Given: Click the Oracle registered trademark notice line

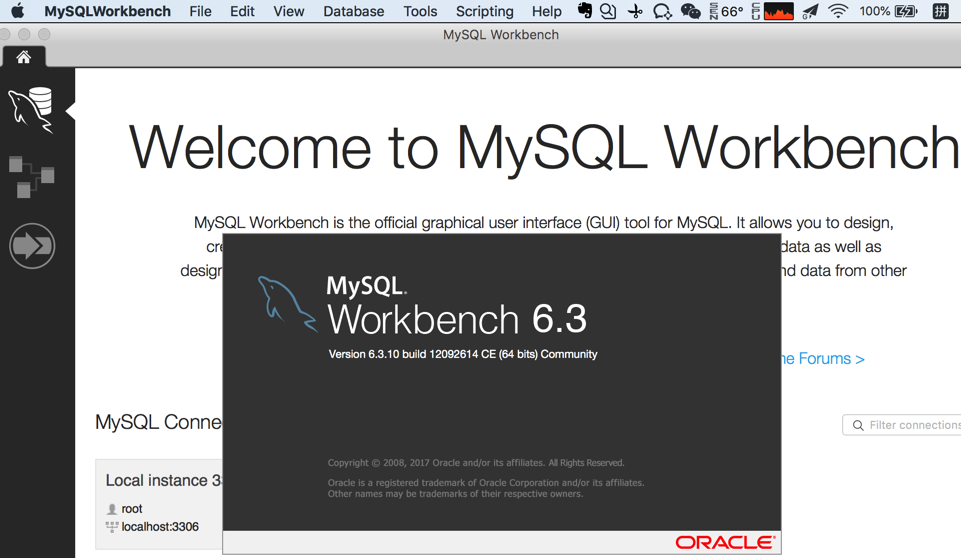Looking at the screenshot, I should pos(486,483).
